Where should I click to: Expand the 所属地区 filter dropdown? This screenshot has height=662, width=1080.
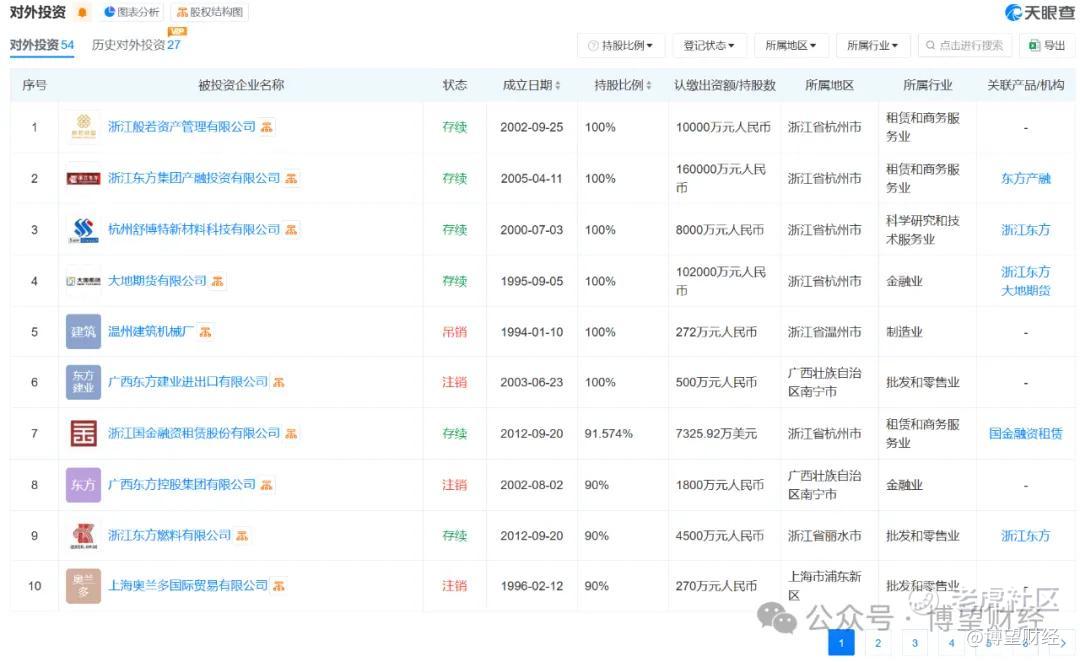[x=791, y=45]
